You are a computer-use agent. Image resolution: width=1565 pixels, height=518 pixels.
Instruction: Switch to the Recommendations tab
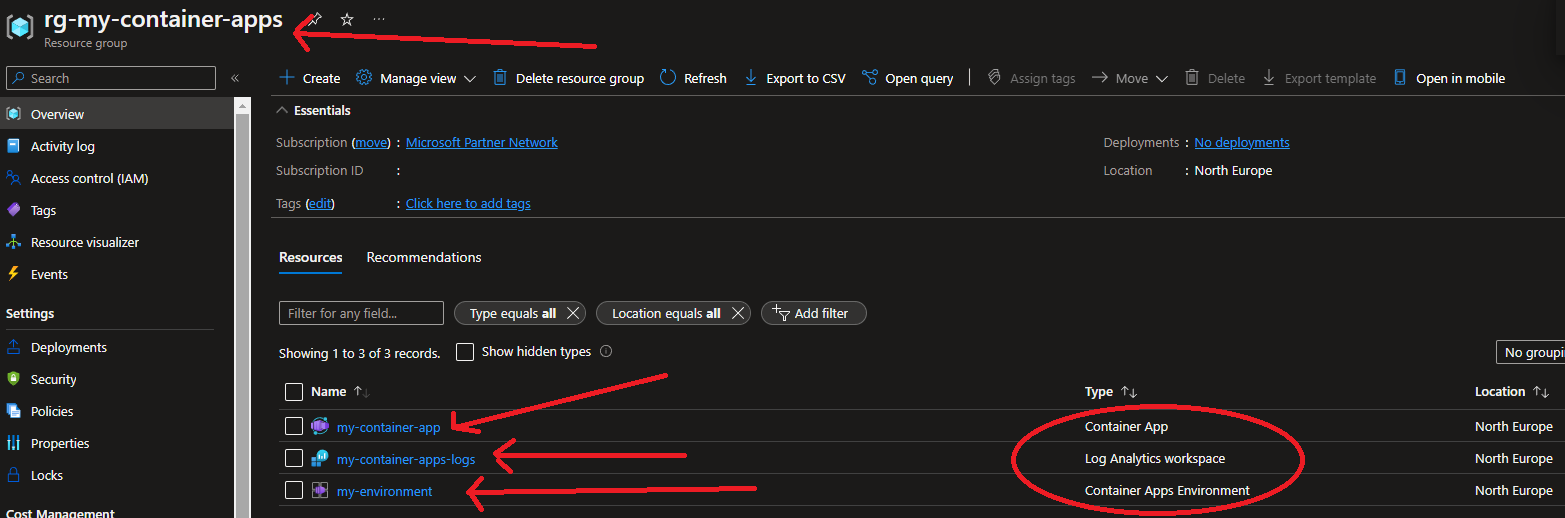[423, 257]
